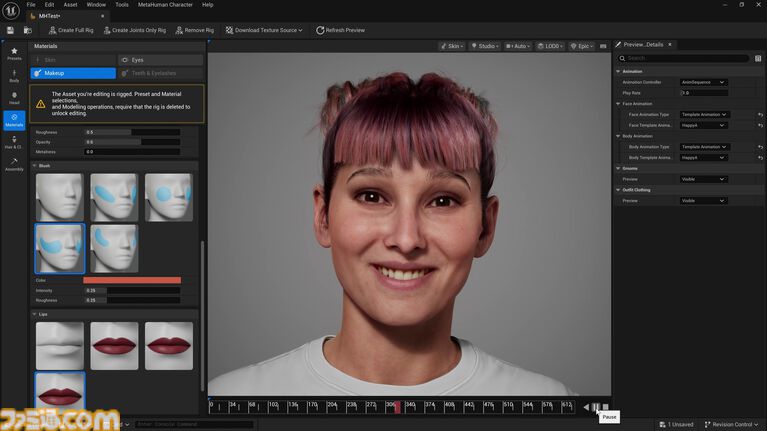
Task: Click the blush Intensity slider
Action: pyautogui.click(x=132, y=291)
